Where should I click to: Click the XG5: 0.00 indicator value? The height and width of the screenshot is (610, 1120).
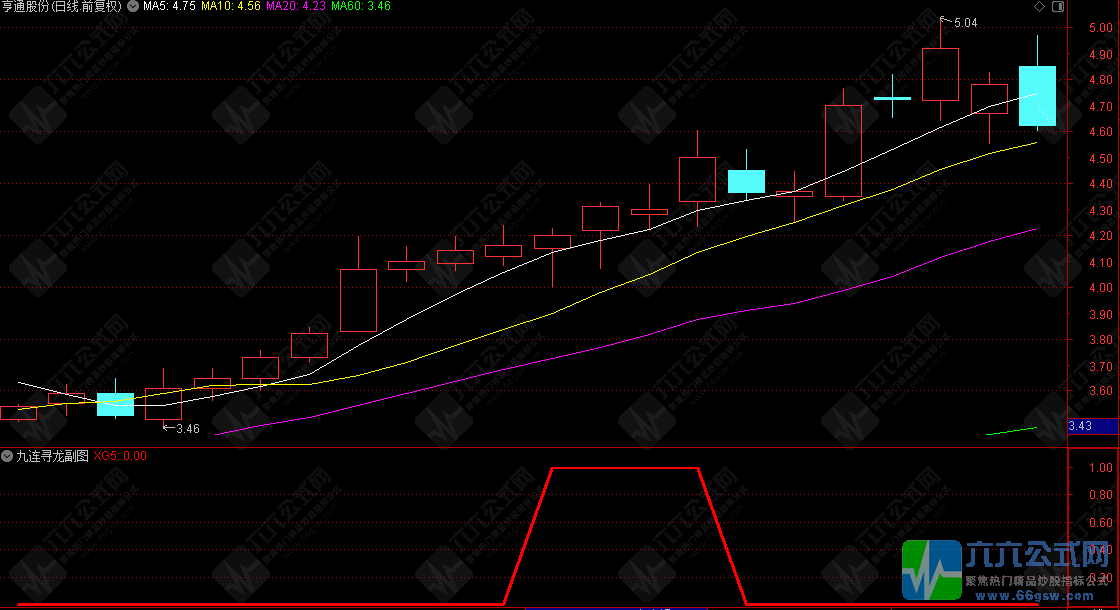[120, 456]
